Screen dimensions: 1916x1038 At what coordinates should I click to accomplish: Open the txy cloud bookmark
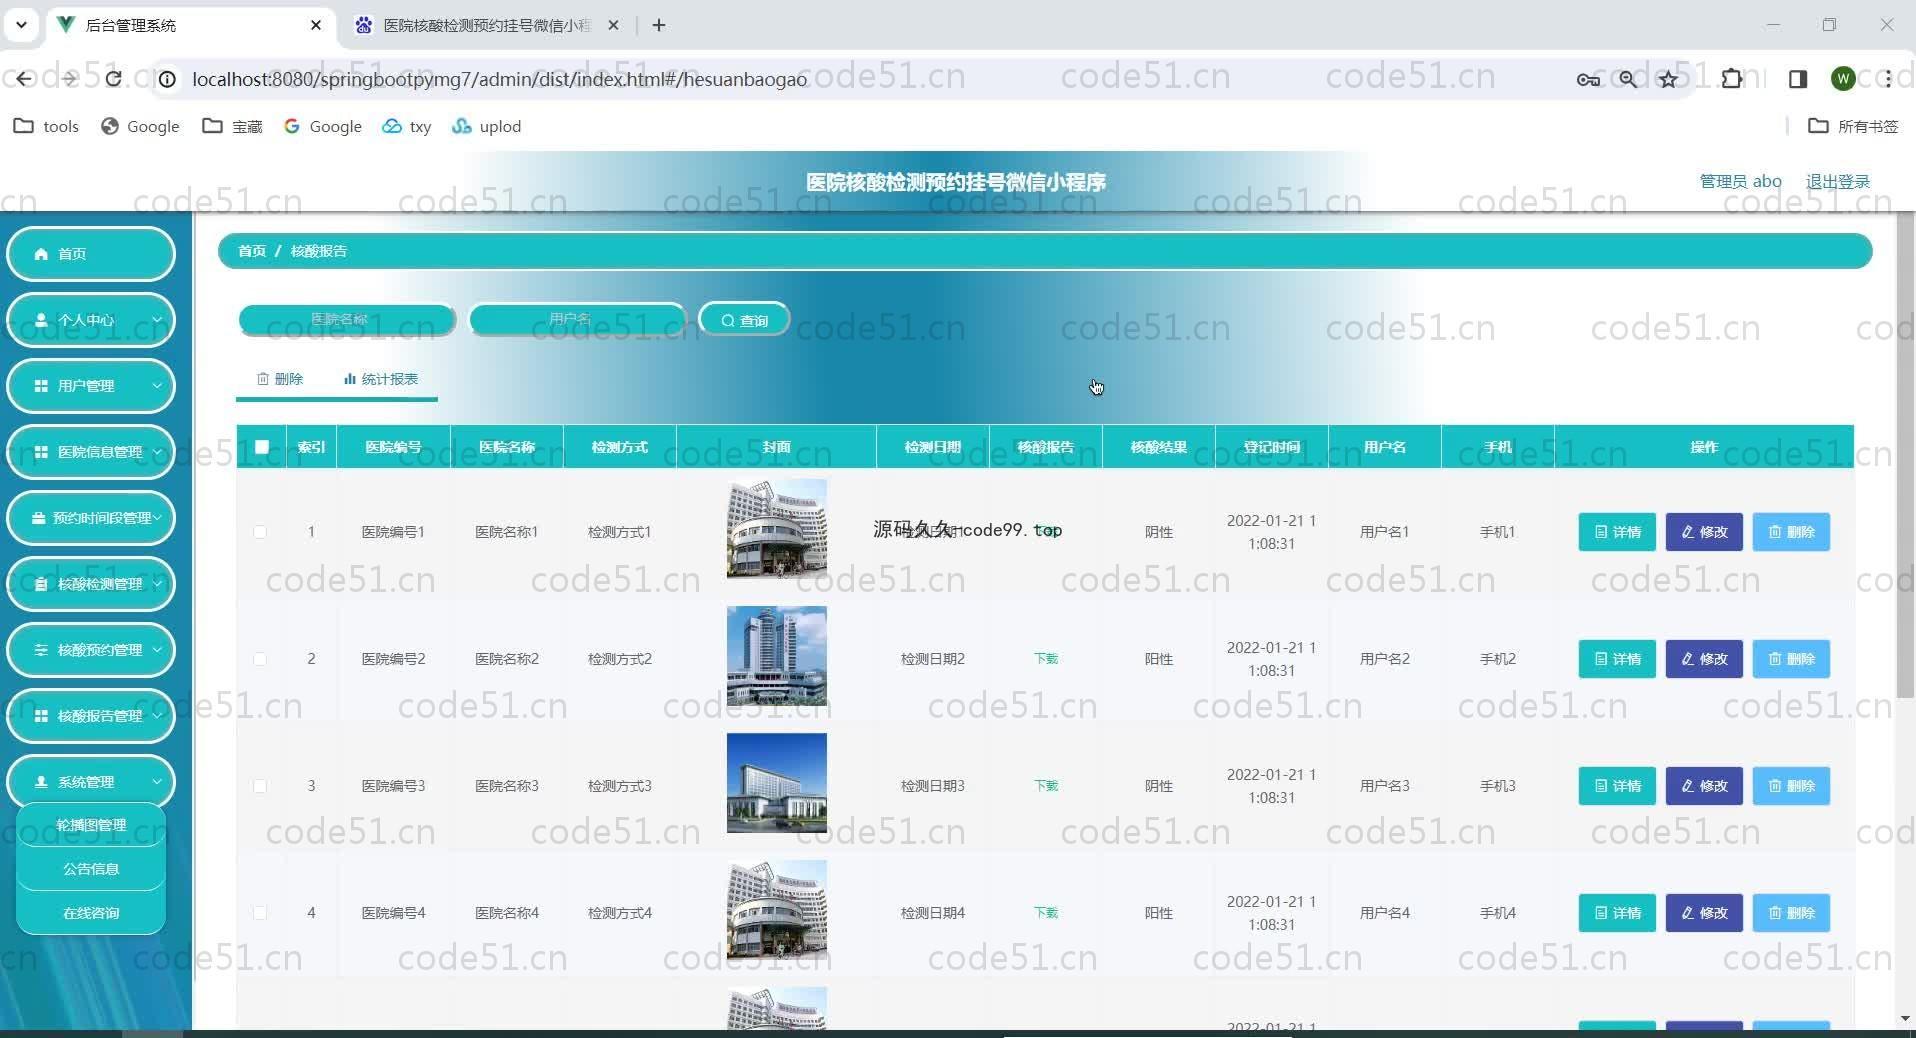pyautogui.click(x=407, y=126)
